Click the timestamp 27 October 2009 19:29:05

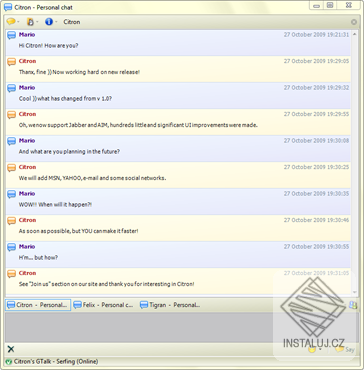[x=316, y=61]
